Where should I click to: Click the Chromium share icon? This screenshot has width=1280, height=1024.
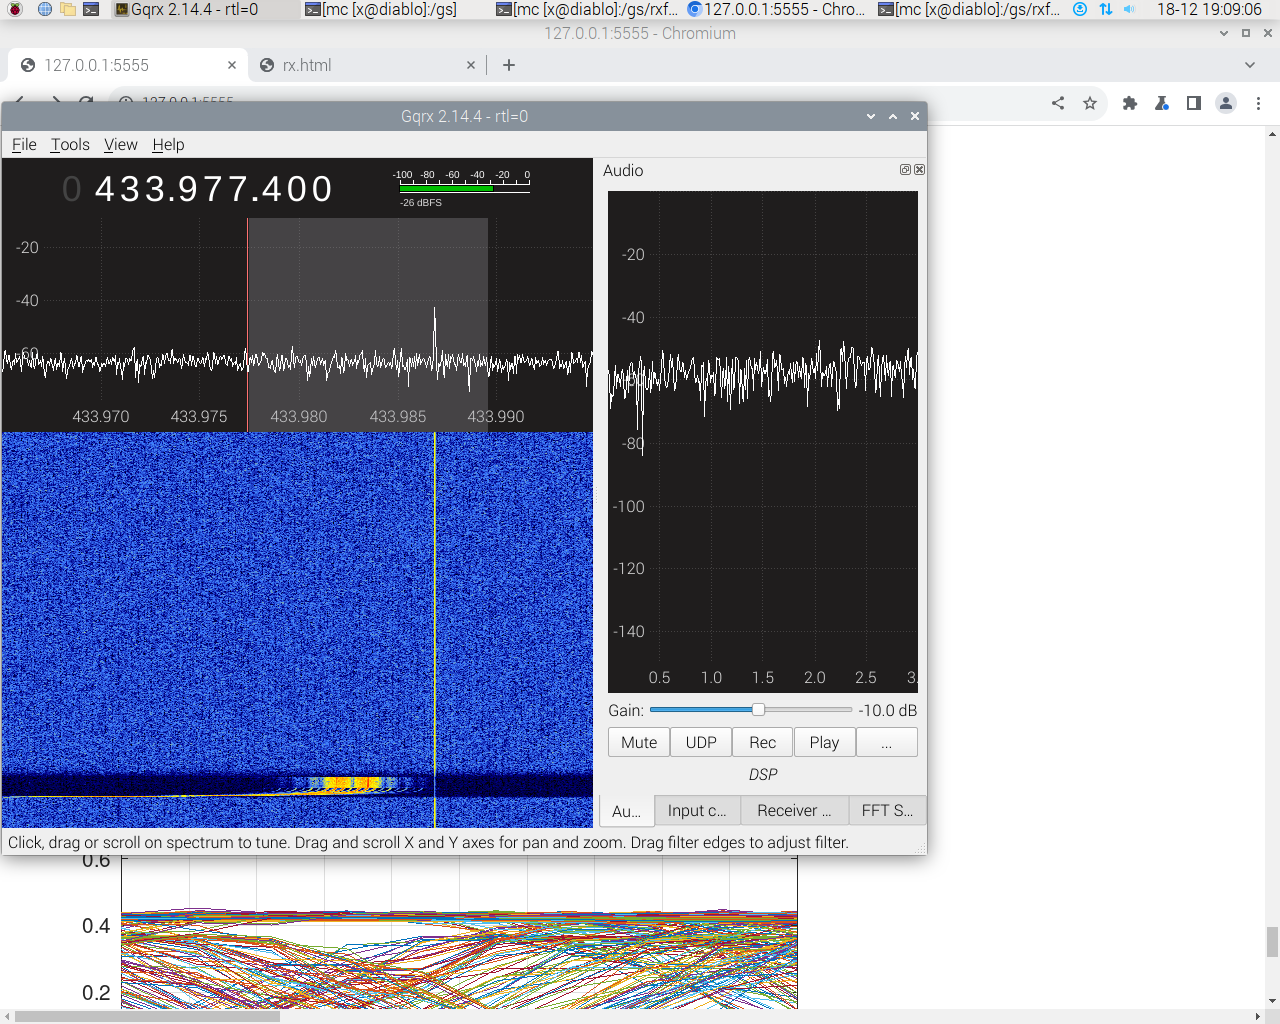(x=1058, y=103)
